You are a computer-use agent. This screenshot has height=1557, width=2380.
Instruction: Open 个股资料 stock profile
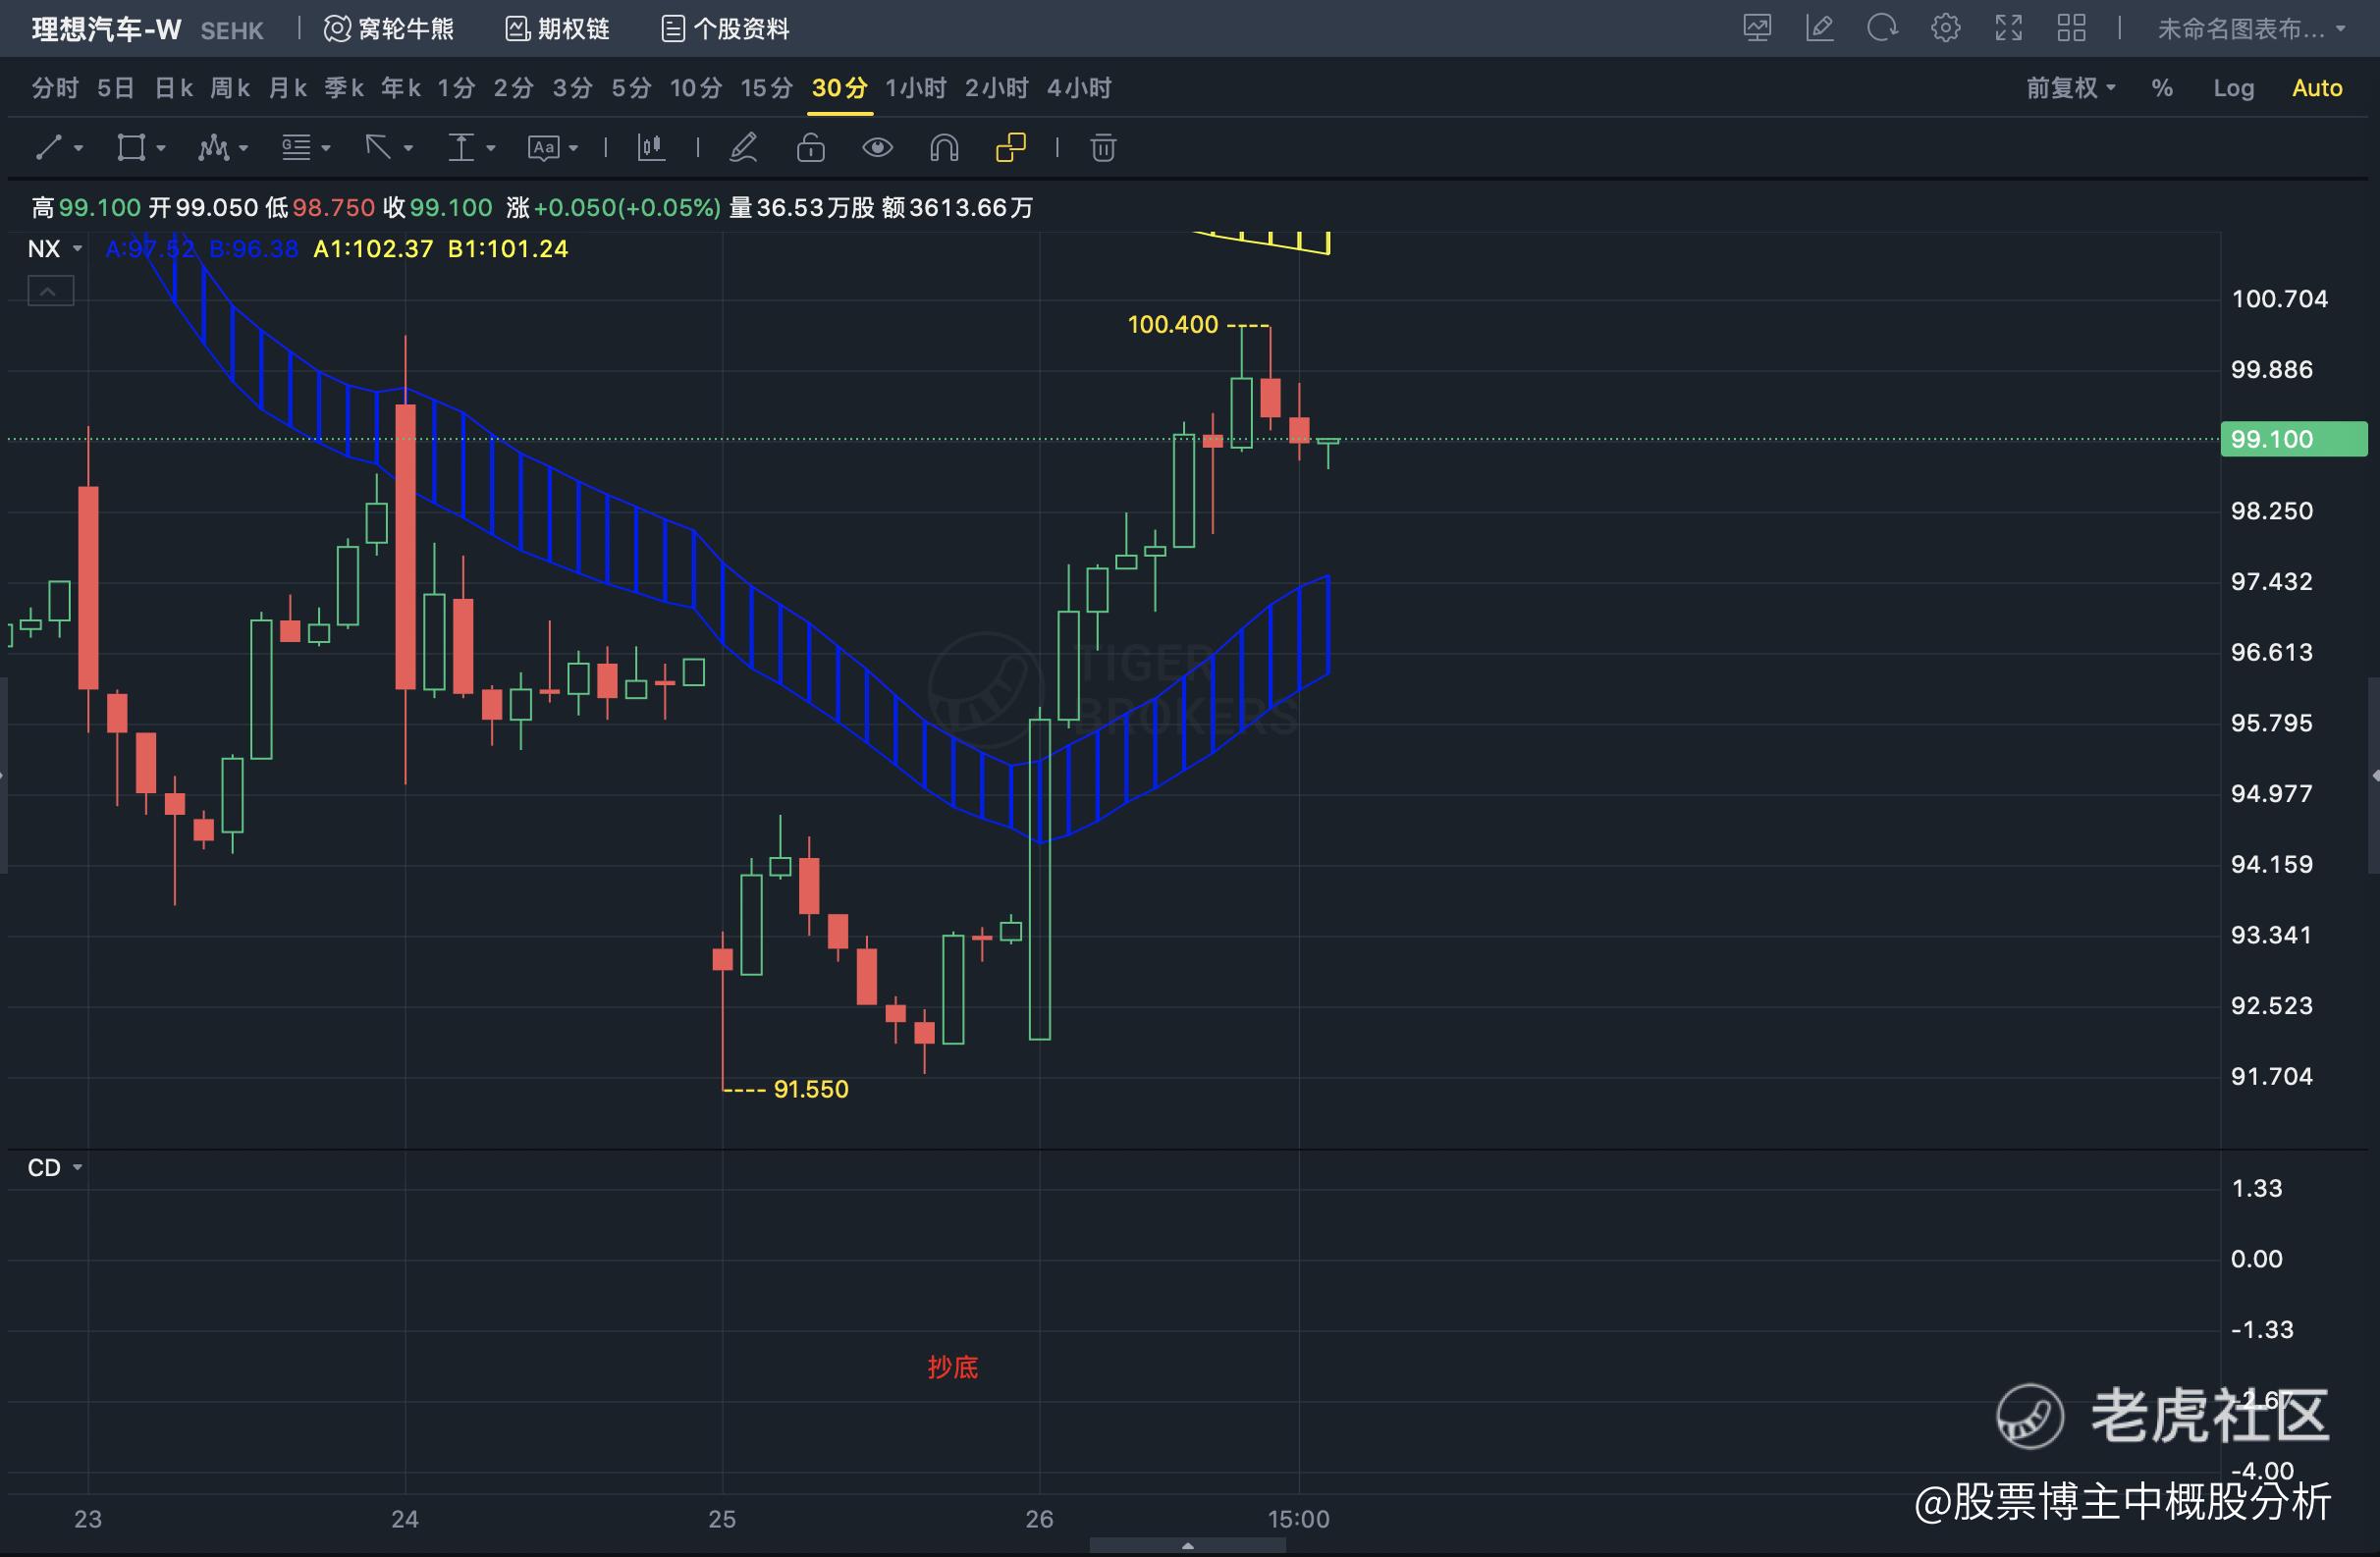(726, 29)
